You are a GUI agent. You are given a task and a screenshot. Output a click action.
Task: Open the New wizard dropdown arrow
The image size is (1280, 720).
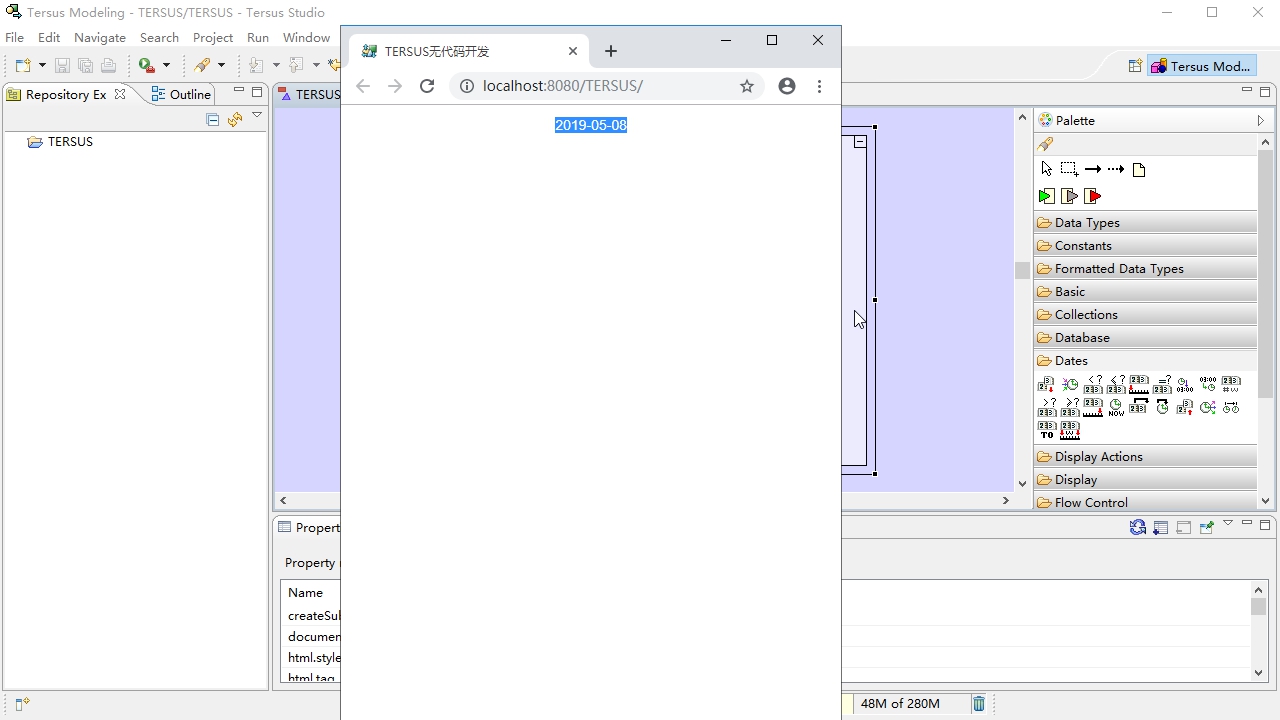(x=42, y=65)
